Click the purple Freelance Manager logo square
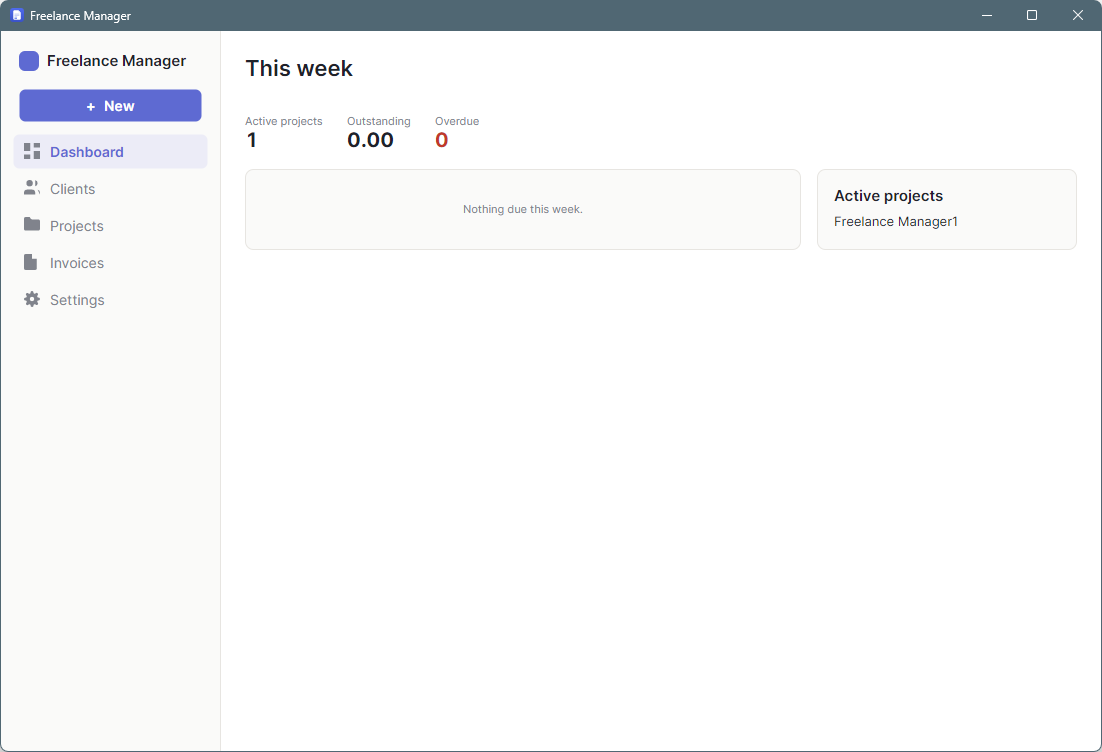 click(29, 61)
